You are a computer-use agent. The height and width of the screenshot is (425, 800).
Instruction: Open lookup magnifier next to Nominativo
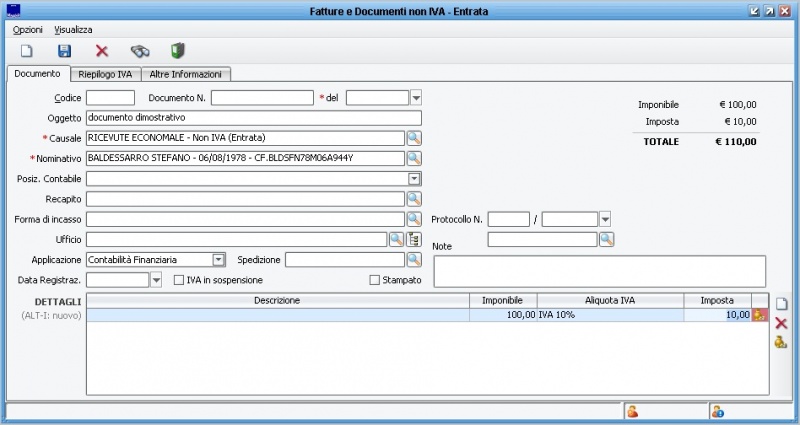point(414,158)
